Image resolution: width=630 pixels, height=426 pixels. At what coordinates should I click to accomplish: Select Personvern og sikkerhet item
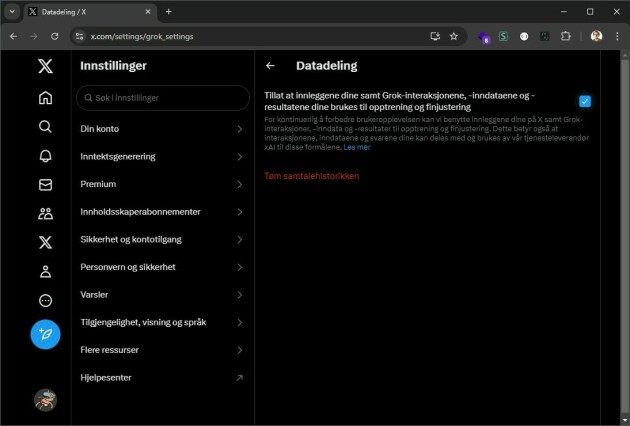[x=163, y=267]
